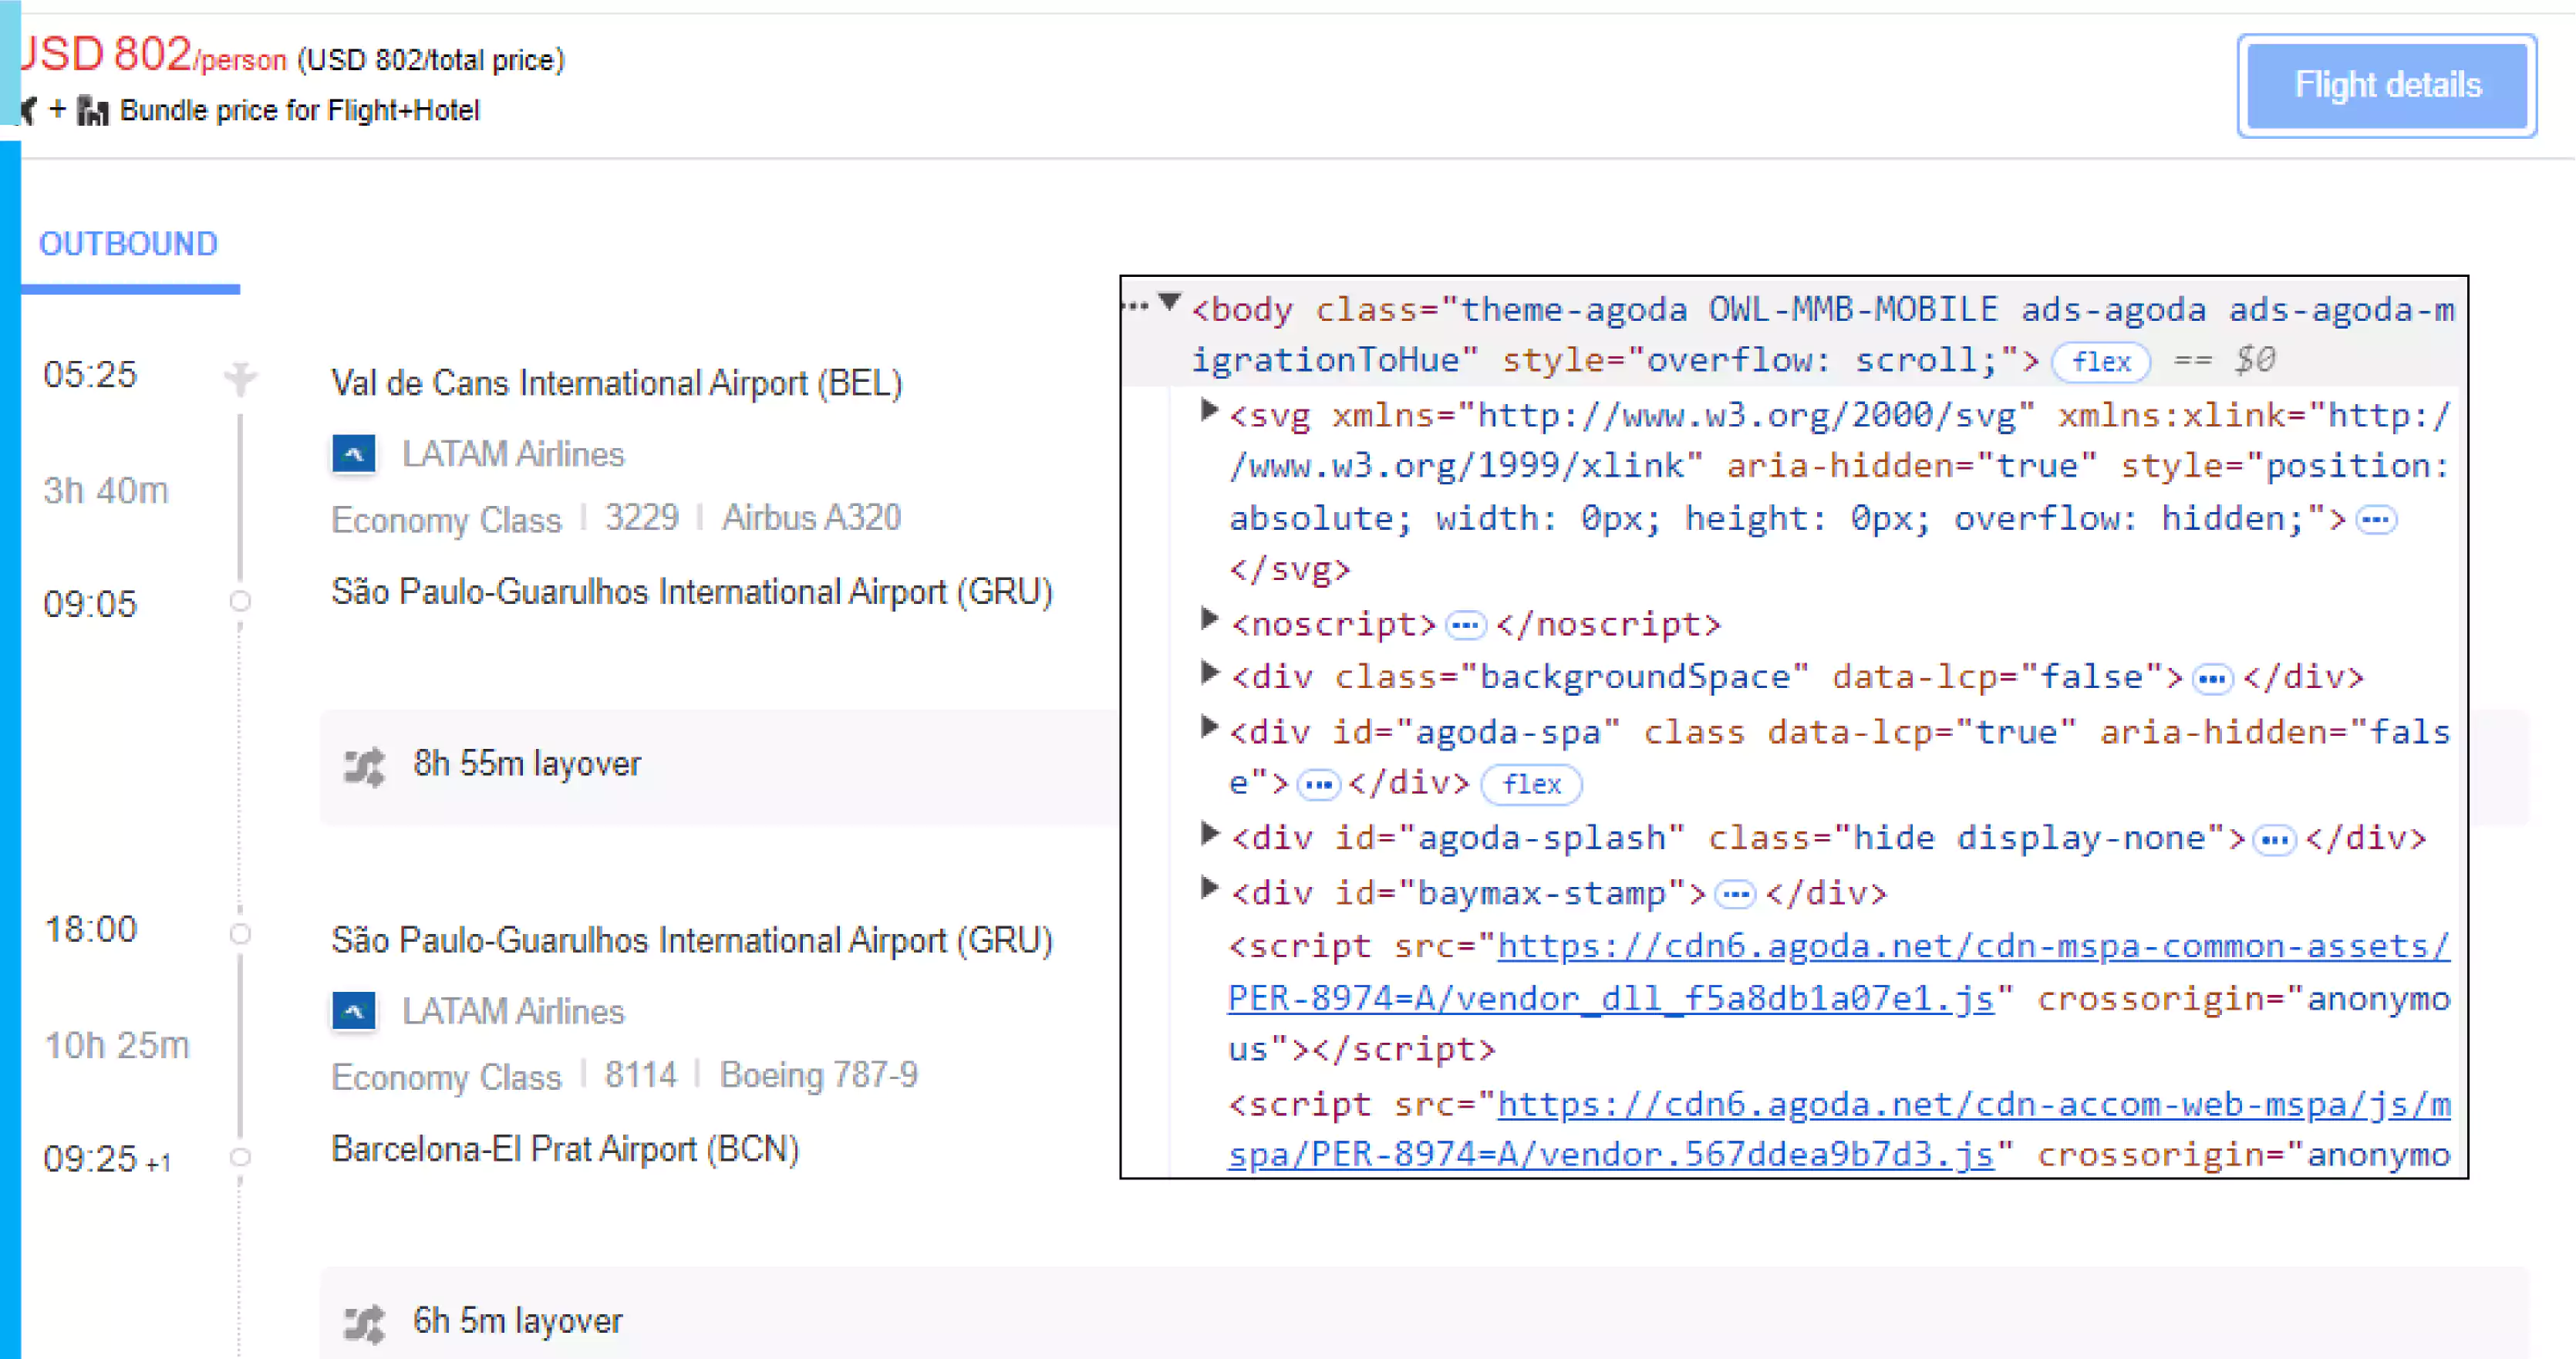The height and width of the screenshot is (1359, 2576).
Task: Expand the baymax-stamp div node
Action: (x=1209, y=887)
